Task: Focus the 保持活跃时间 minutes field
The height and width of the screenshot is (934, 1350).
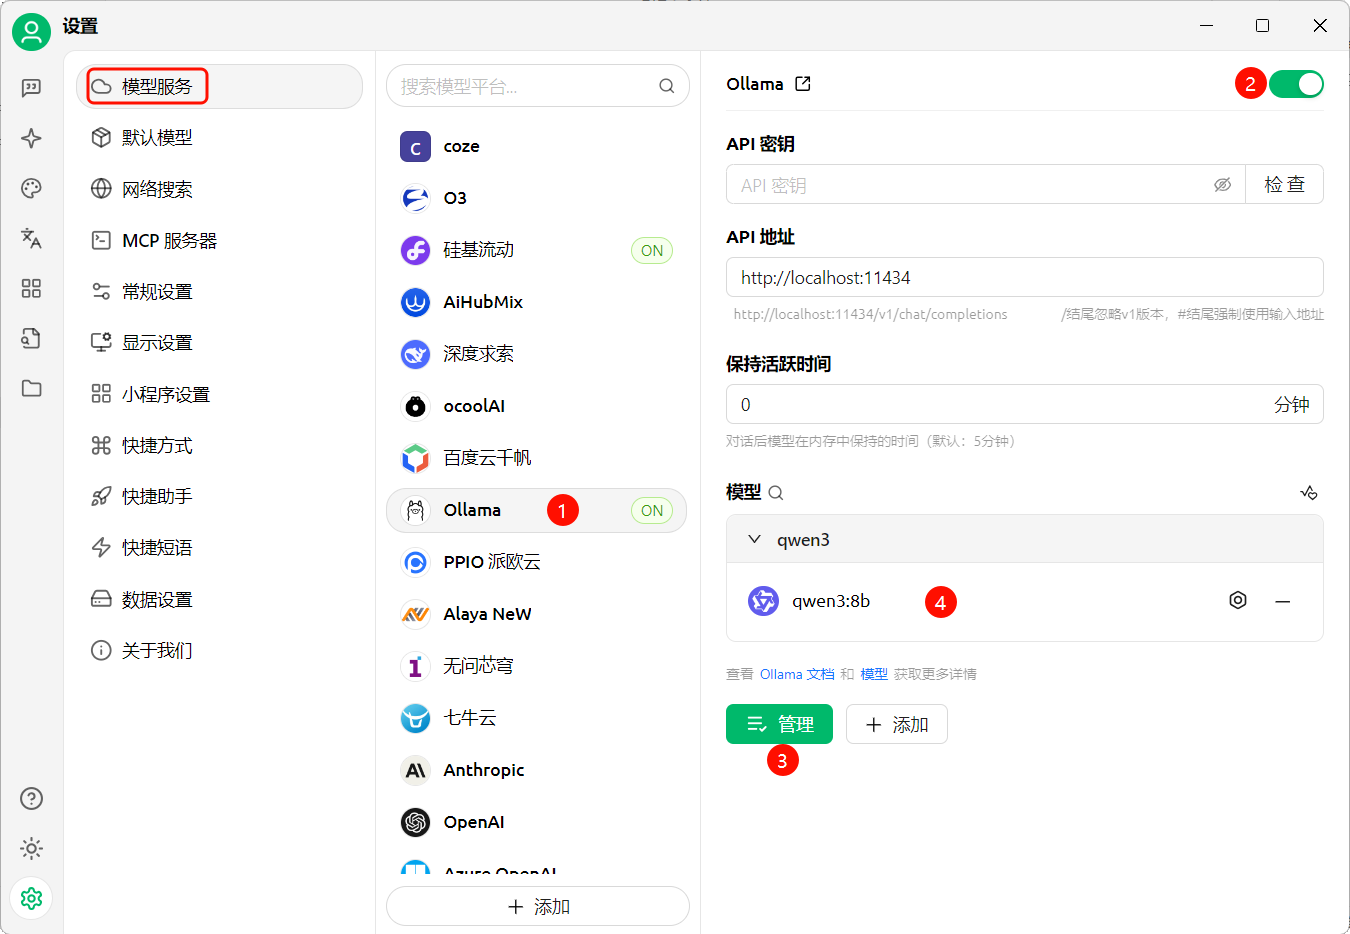Action: click(x=1025, y=404)
